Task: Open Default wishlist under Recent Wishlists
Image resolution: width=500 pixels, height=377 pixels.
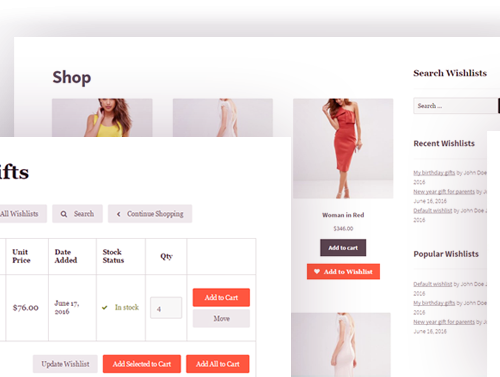Action: pos(433,211)
